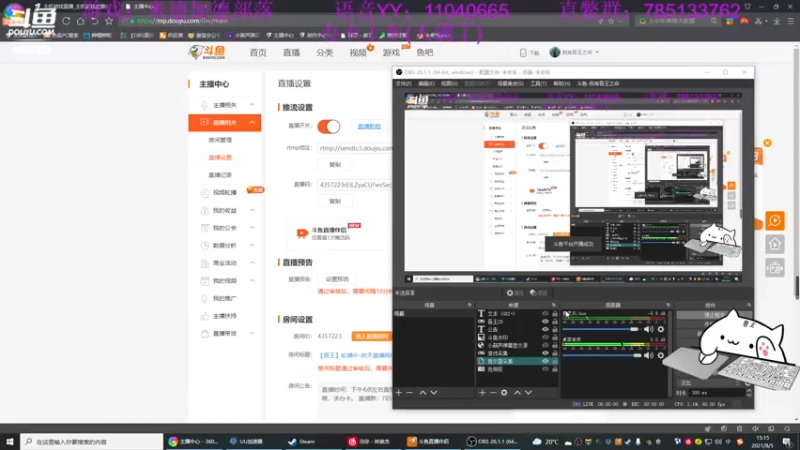Open the user account dropdown in Douyu header

click(574, 52)
